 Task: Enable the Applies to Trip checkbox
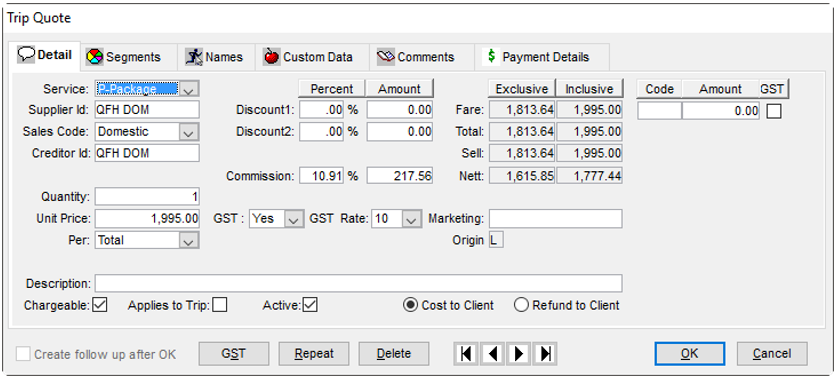click(219, 305)
